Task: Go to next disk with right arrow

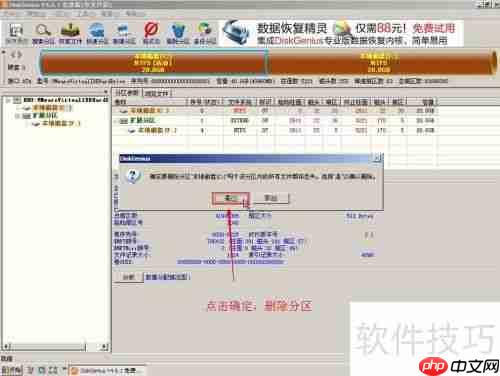Action: click(x=19, y=55)
